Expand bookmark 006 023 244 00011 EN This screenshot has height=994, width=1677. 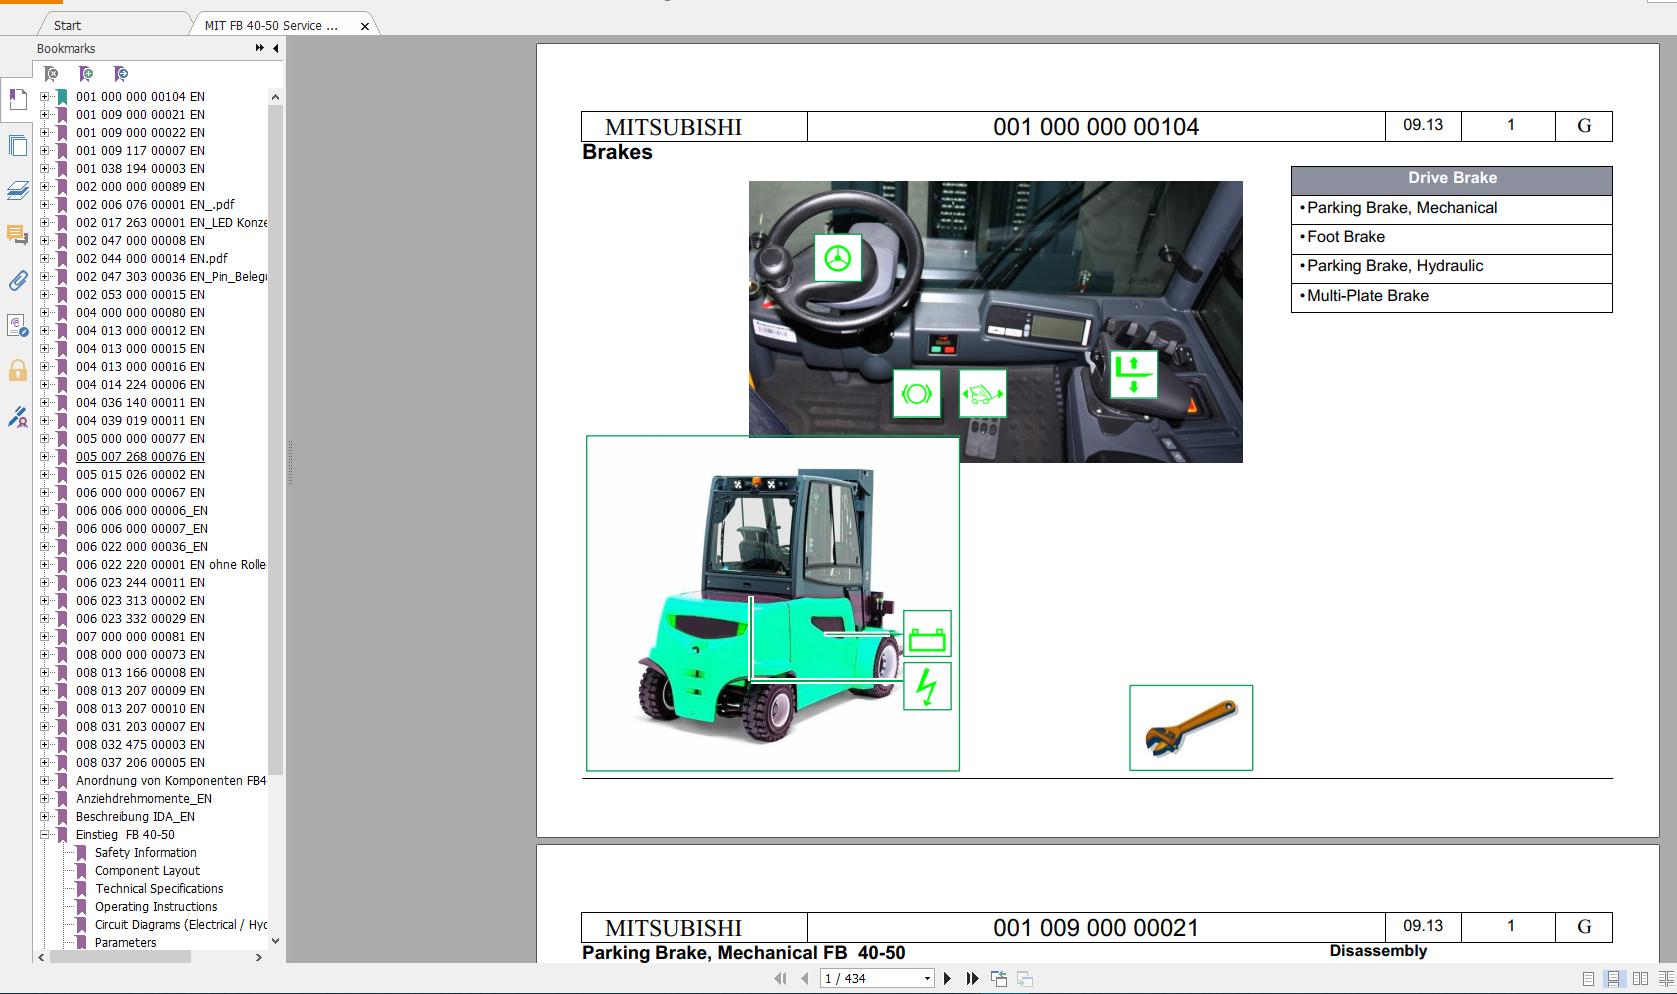pyautogui.click(x=44, y=583)
